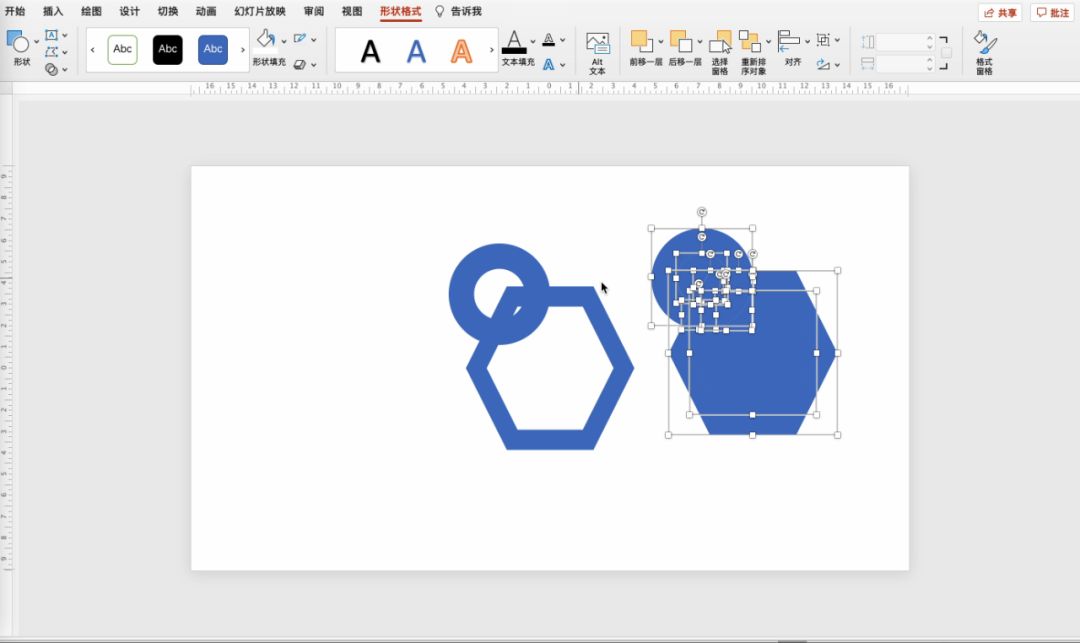
Task: Click the 形状填充 paint bucket icon
Action: point(266,40)
